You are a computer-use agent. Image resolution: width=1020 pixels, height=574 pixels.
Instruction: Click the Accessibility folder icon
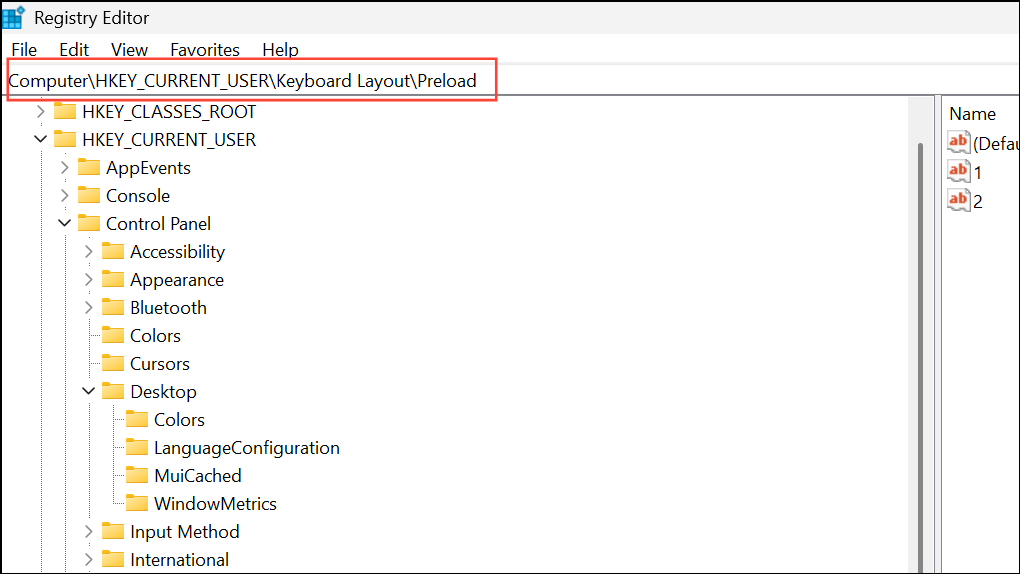113,251
